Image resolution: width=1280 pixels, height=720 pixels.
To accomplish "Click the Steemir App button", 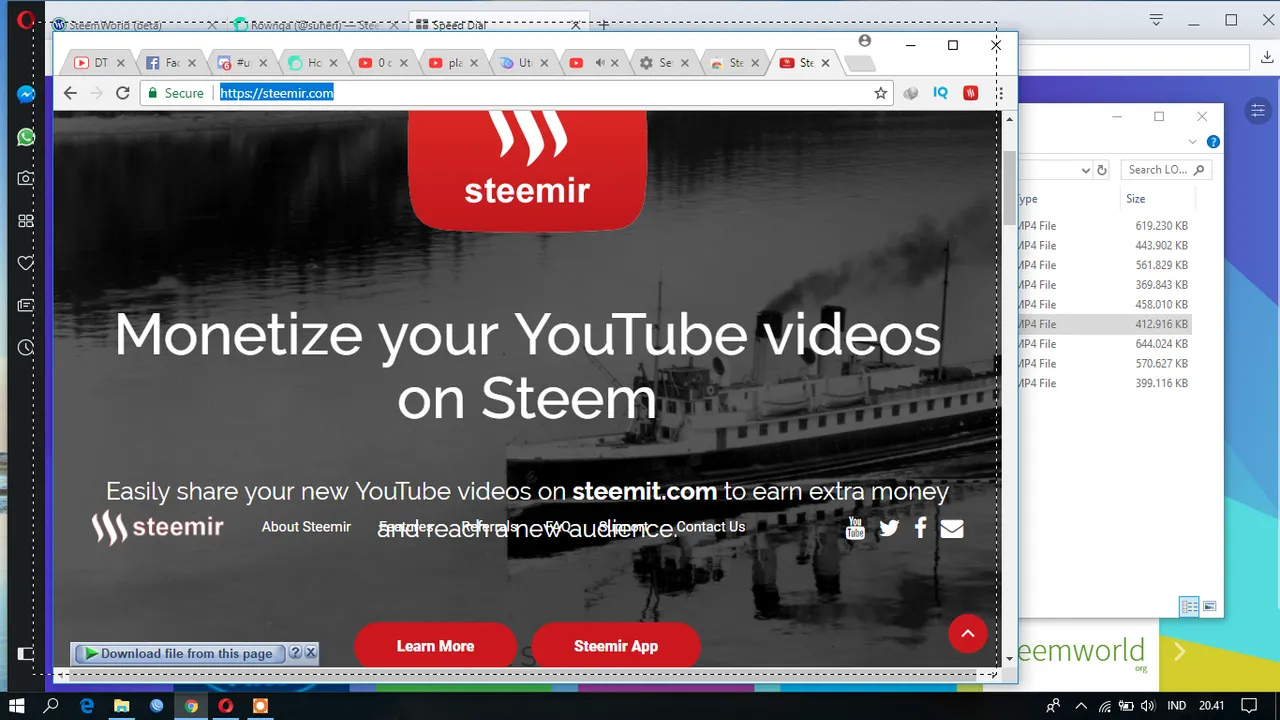I will 616,646.
